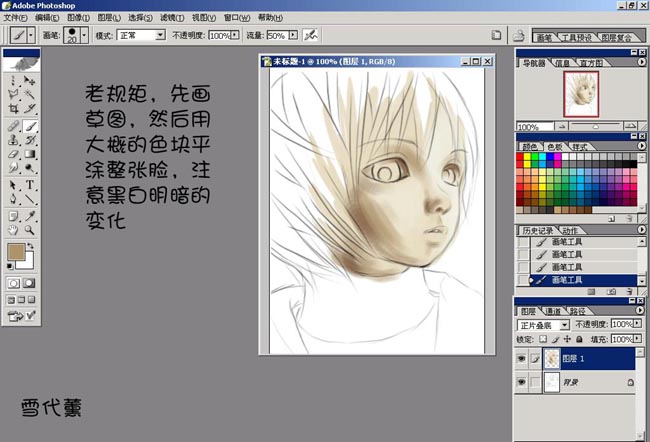Select the Brush tool in the toolbox
The width and height of the screenshot is (650, 442).
coord(30,127)
